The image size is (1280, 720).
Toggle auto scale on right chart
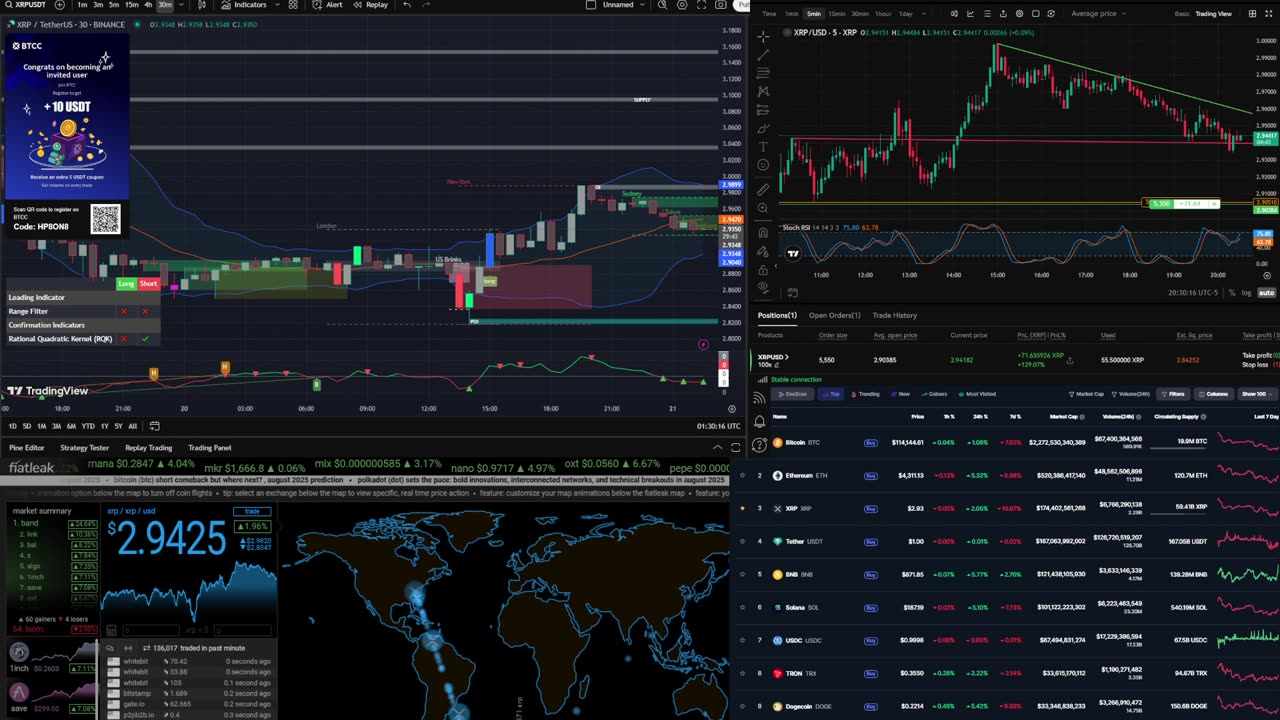coord(1266,293)
